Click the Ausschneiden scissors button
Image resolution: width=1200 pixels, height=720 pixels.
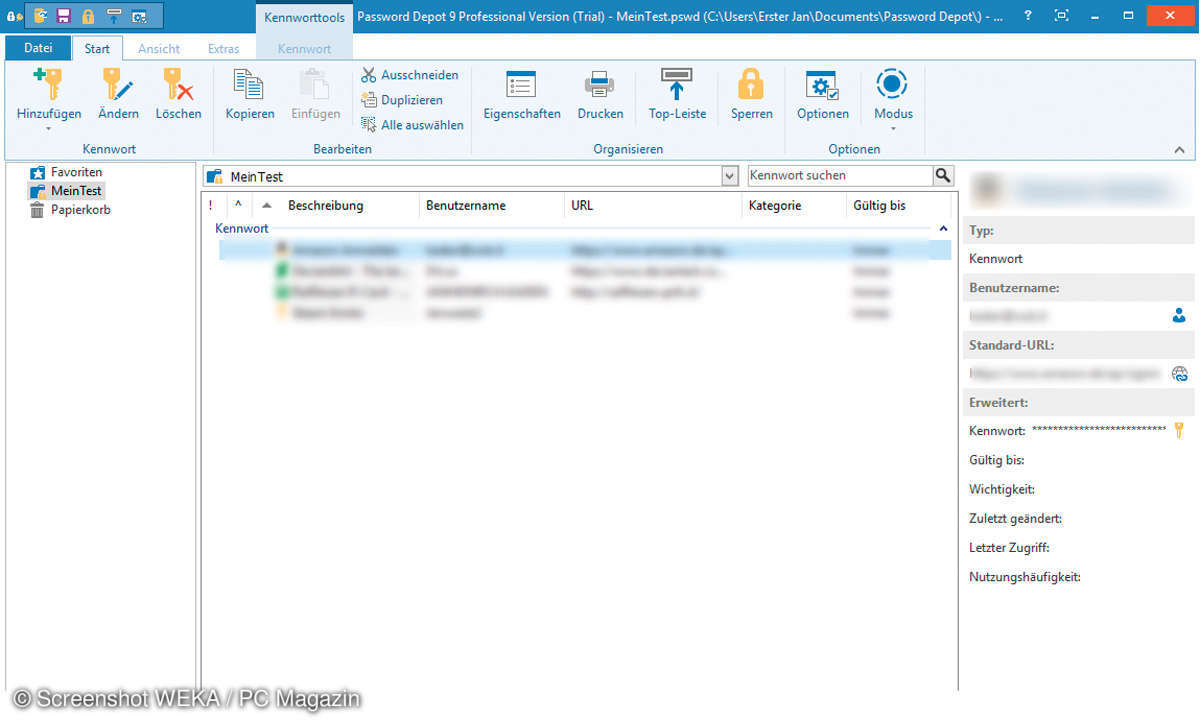410,75
